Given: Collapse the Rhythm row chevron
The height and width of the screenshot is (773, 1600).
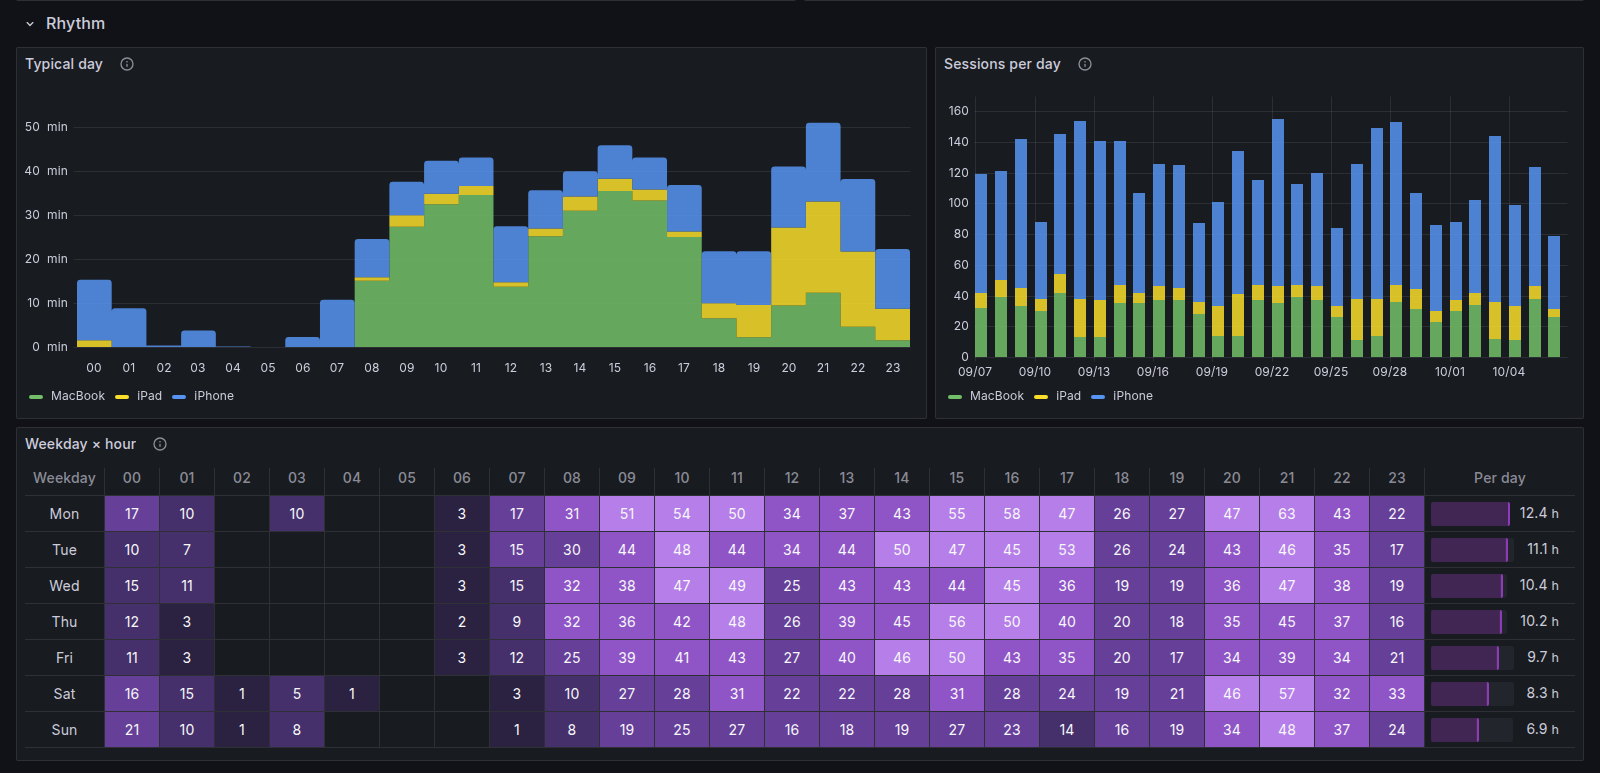Looking at the screenshot, I should point(30,24).
